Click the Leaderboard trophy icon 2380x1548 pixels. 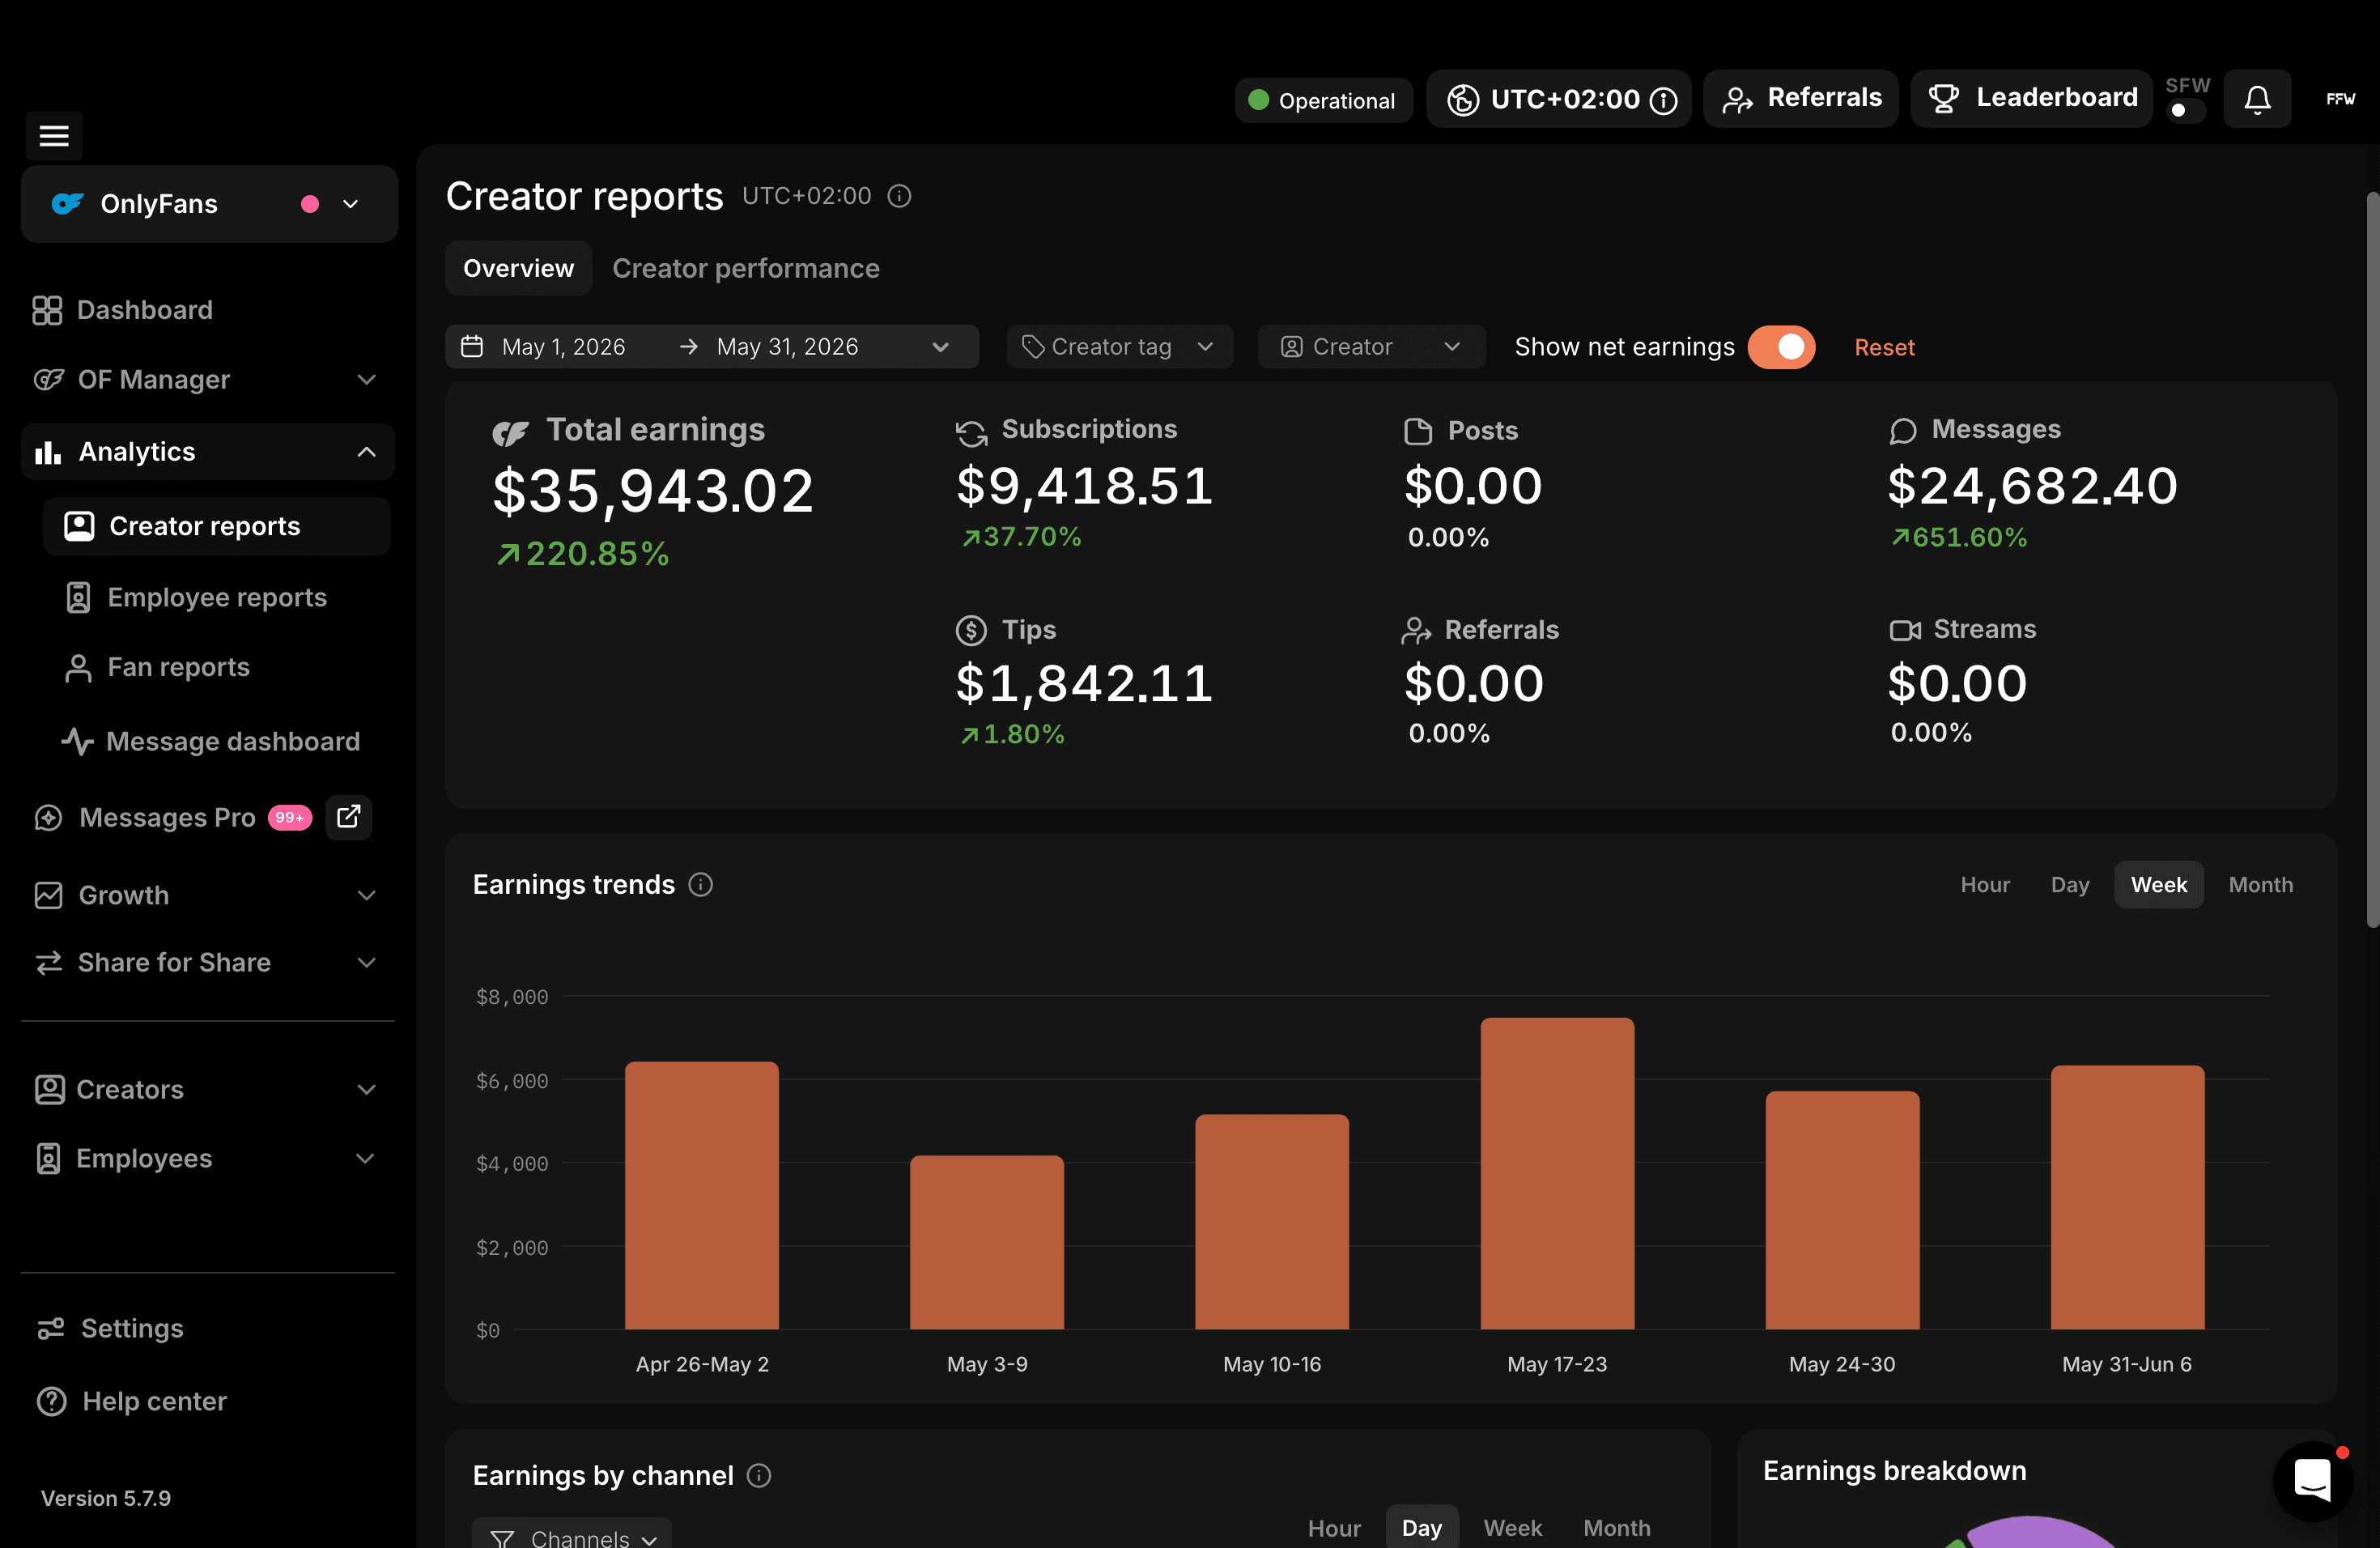click(1943, 98)
